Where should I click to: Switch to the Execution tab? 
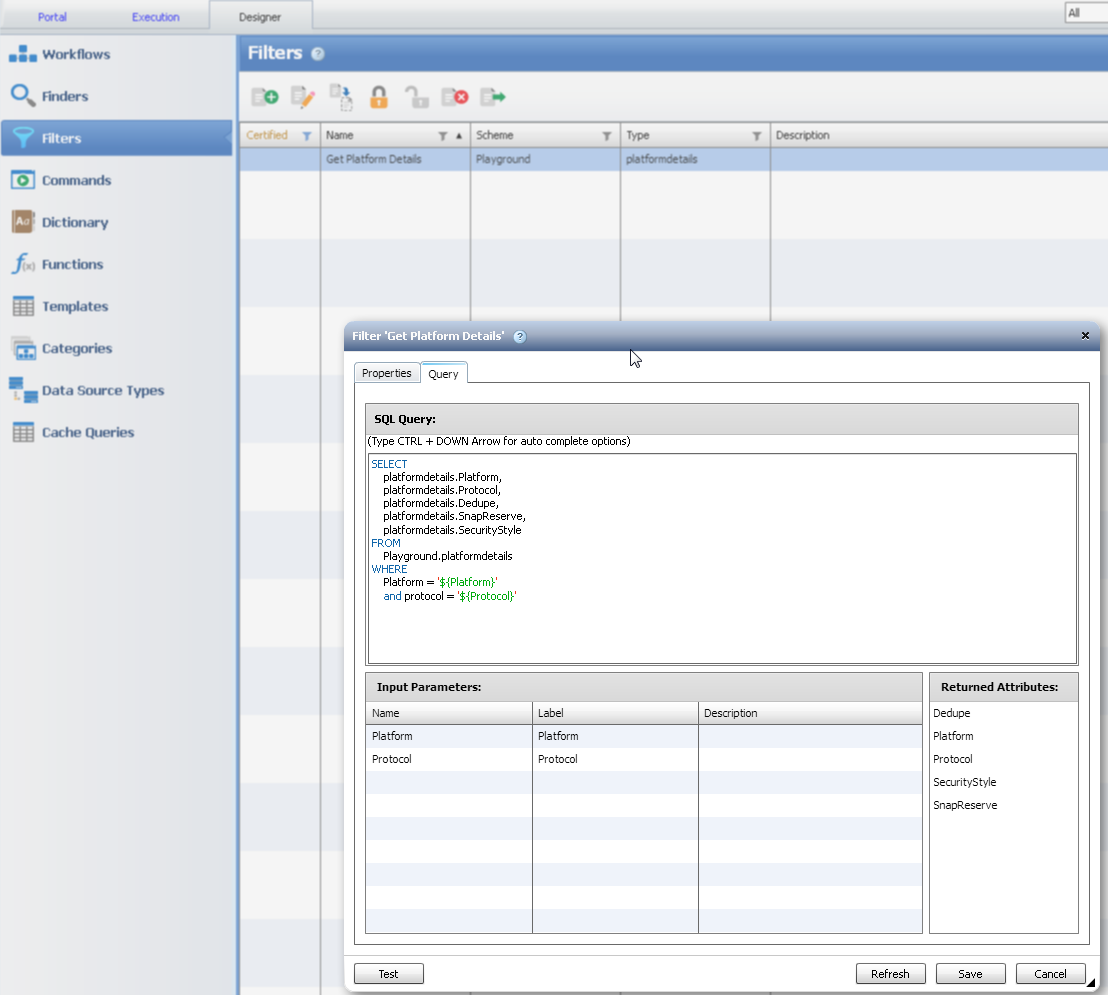tap(156, 17)
